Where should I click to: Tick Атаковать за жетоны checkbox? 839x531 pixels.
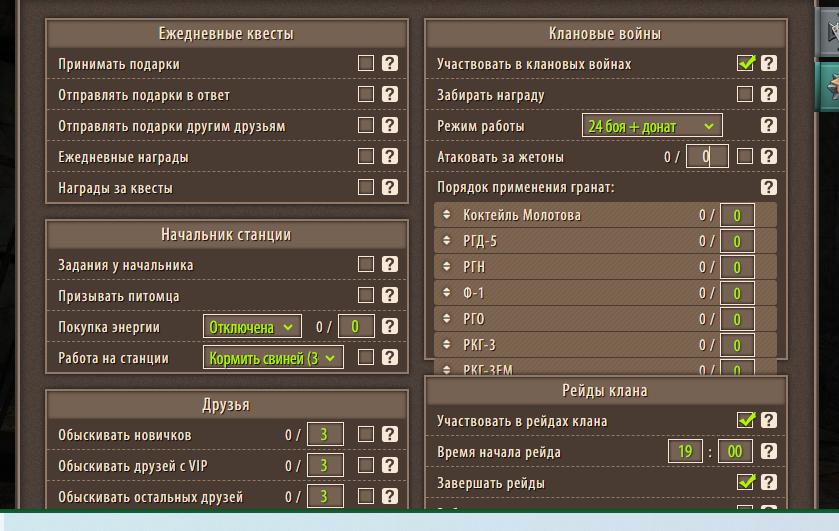[745, 157]
